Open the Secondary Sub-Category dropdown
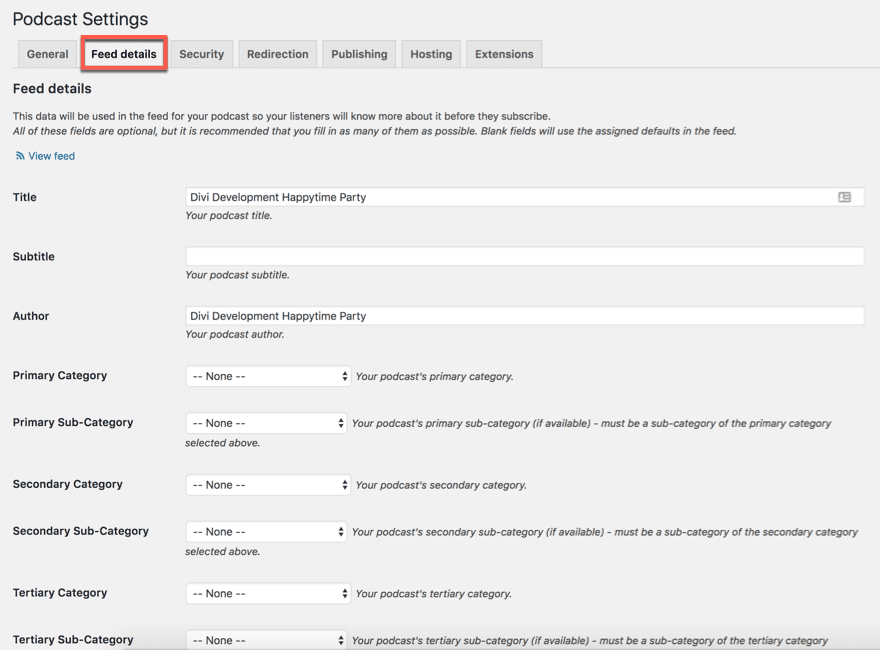The width and height of the screenshot is (880, 650). tap(265, 531)
